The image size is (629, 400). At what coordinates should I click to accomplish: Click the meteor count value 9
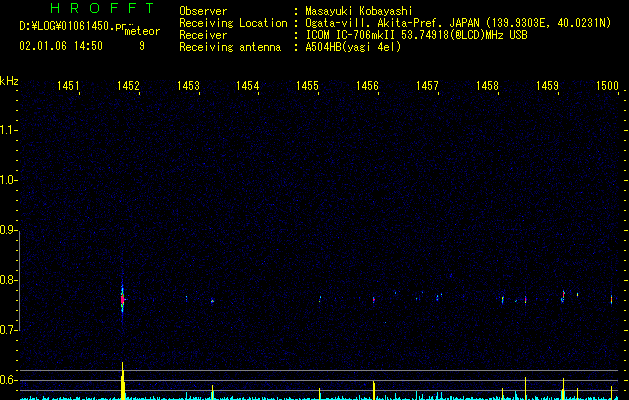(142, 46)
